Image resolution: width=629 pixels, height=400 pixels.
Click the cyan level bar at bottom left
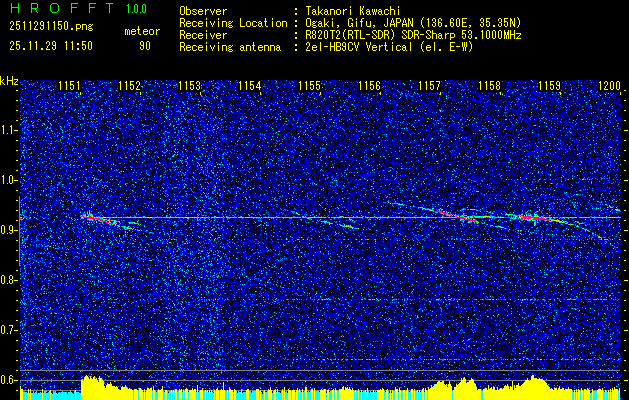(x=51, y=395)
